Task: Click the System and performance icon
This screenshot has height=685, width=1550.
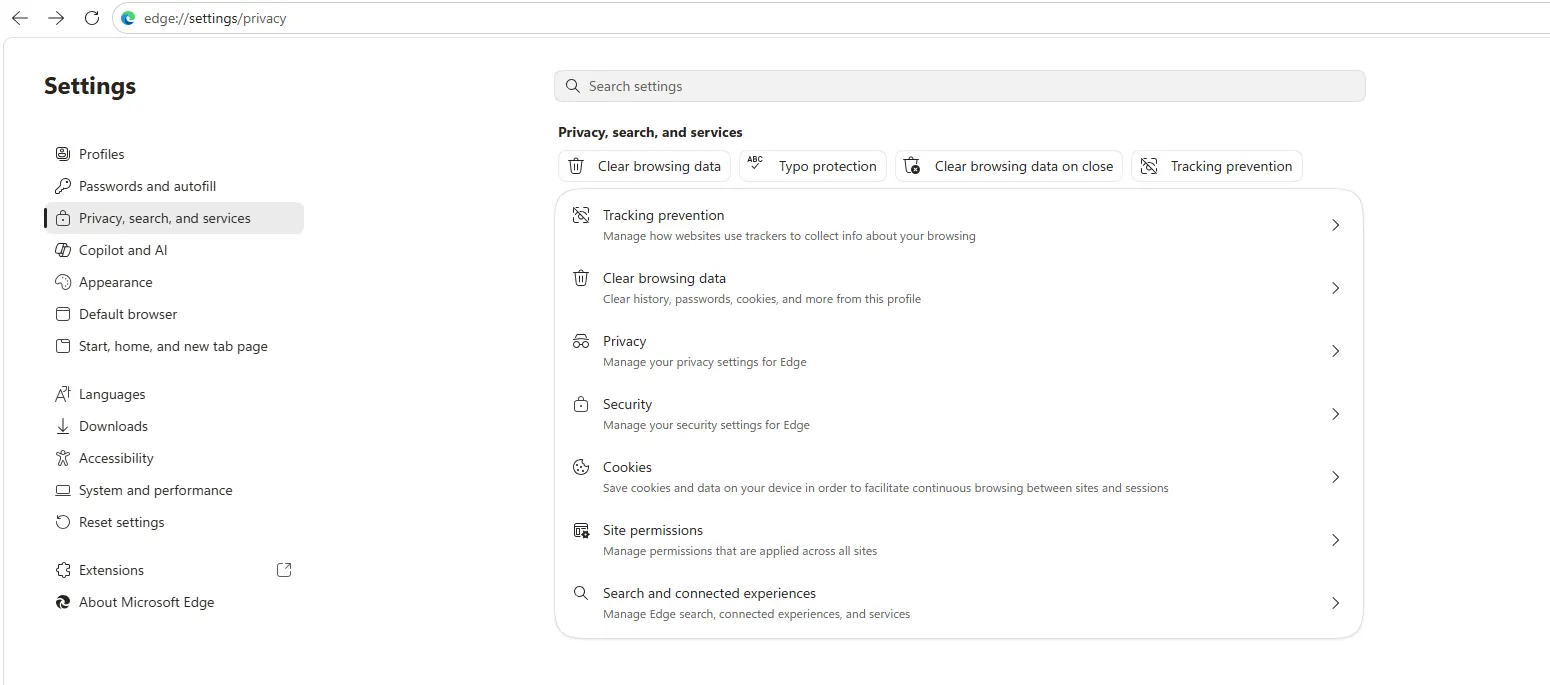Action: tap(63, 490)
